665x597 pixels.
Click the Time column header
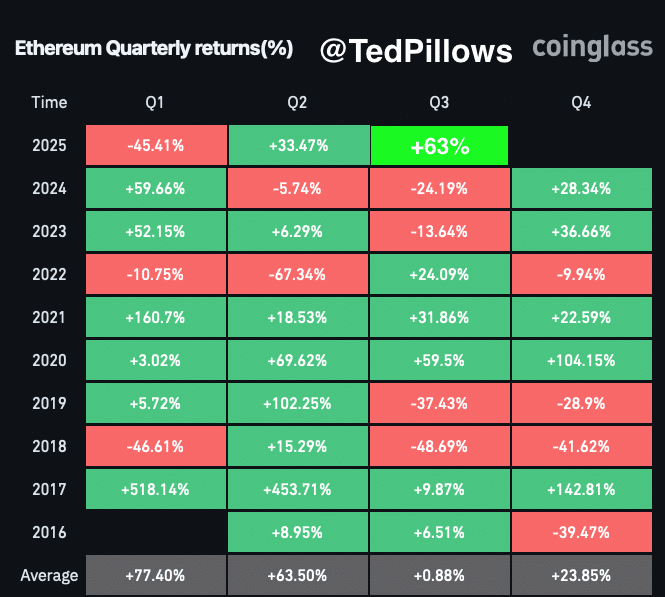pyautogui.click(x=49, y=103)
